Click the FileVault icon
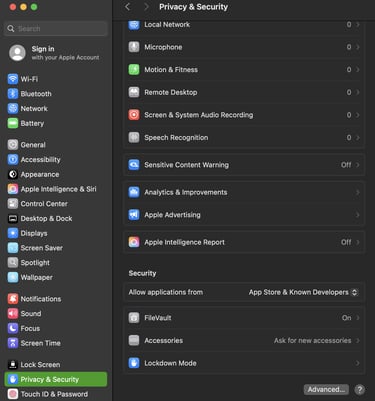This screenshot has width=375, height=401. click(134, 318)
